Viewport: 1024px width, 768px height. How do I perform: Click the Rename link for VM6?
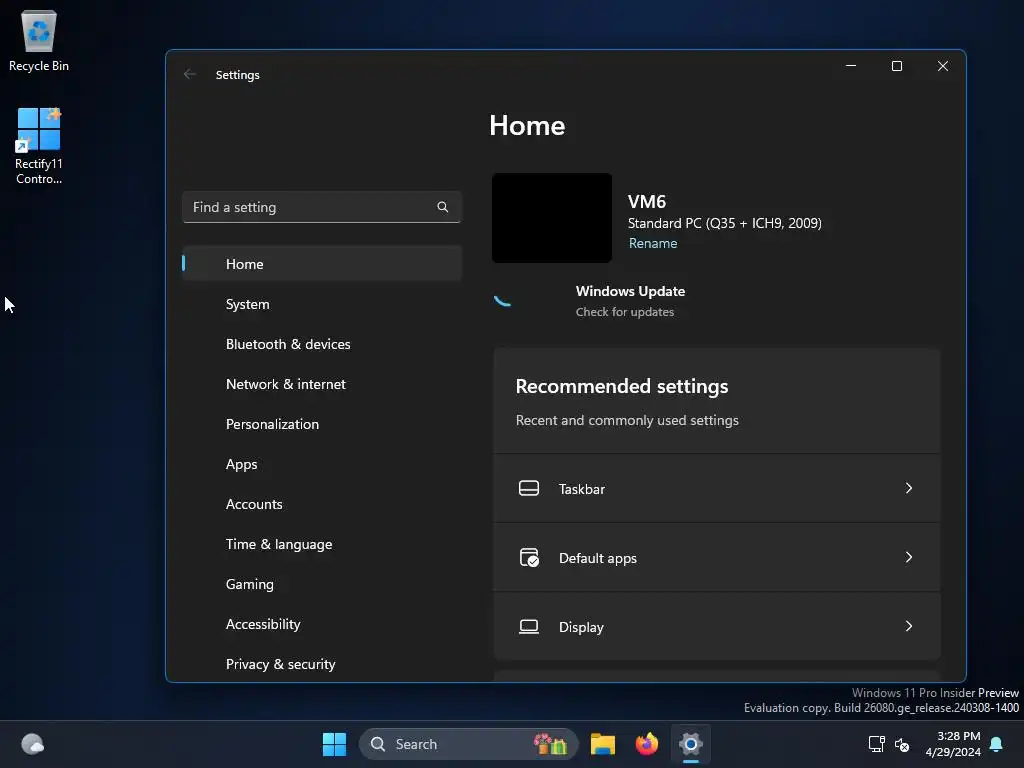[x=652, y=243]
